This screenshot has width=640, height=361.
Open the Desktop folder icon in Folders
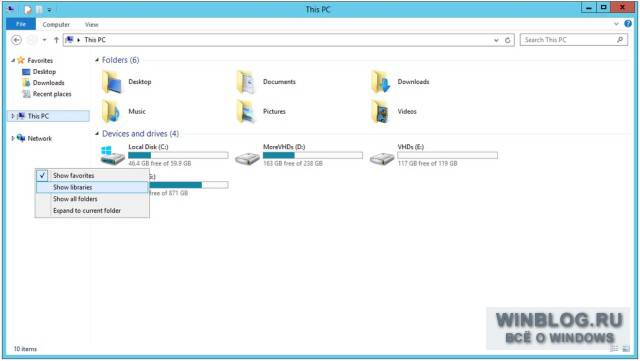click(x=112, y=82)
